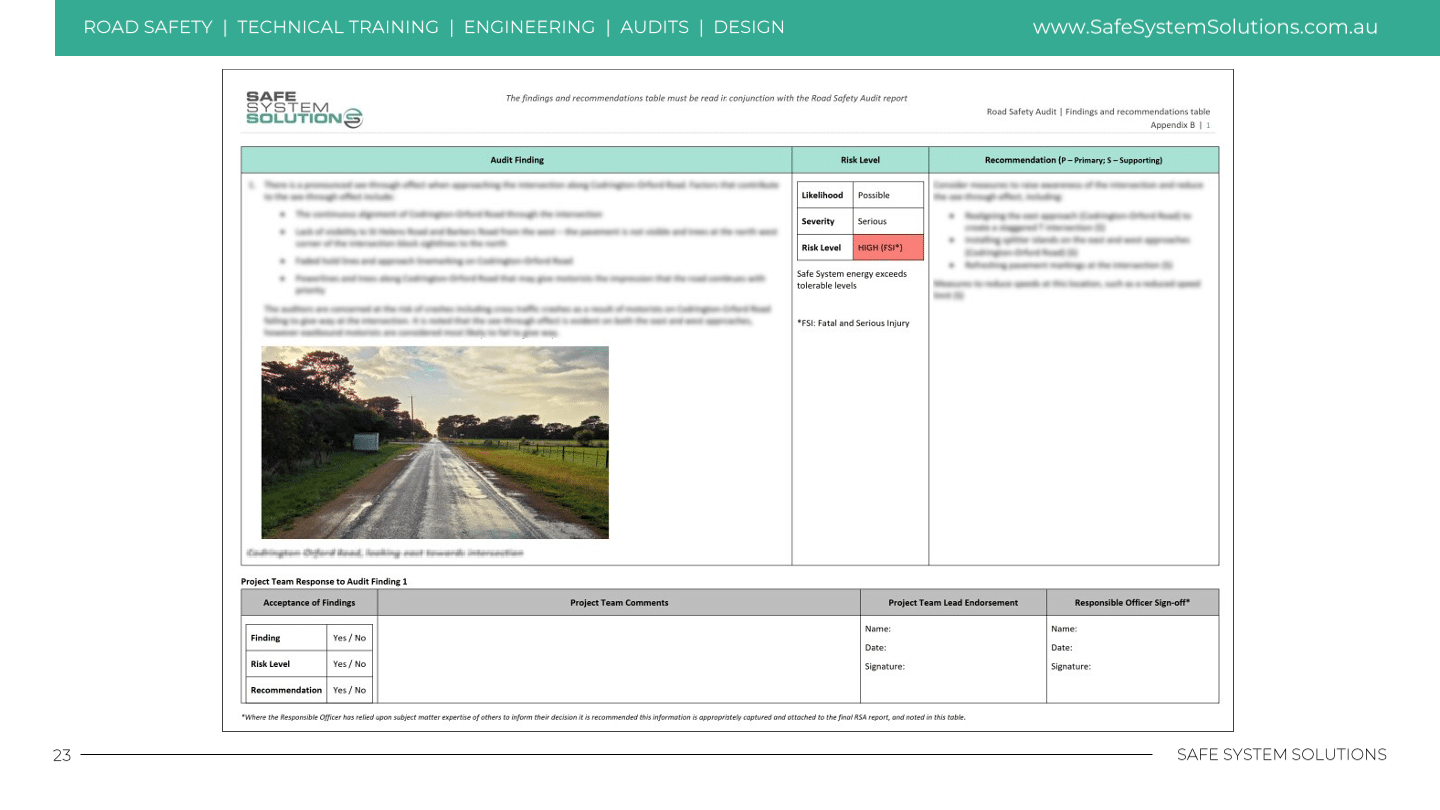The width and height of the screenshot is (1440, 810).
Task: Click the ROAD SAFETY header text
Action: pos(148,27)
